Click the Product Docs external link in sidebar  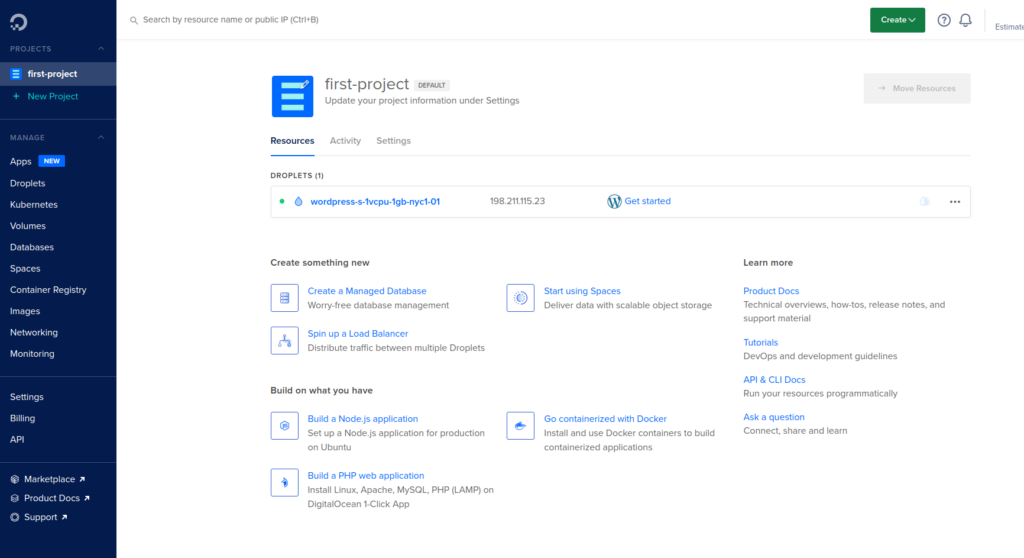click(x=56, y=498)
